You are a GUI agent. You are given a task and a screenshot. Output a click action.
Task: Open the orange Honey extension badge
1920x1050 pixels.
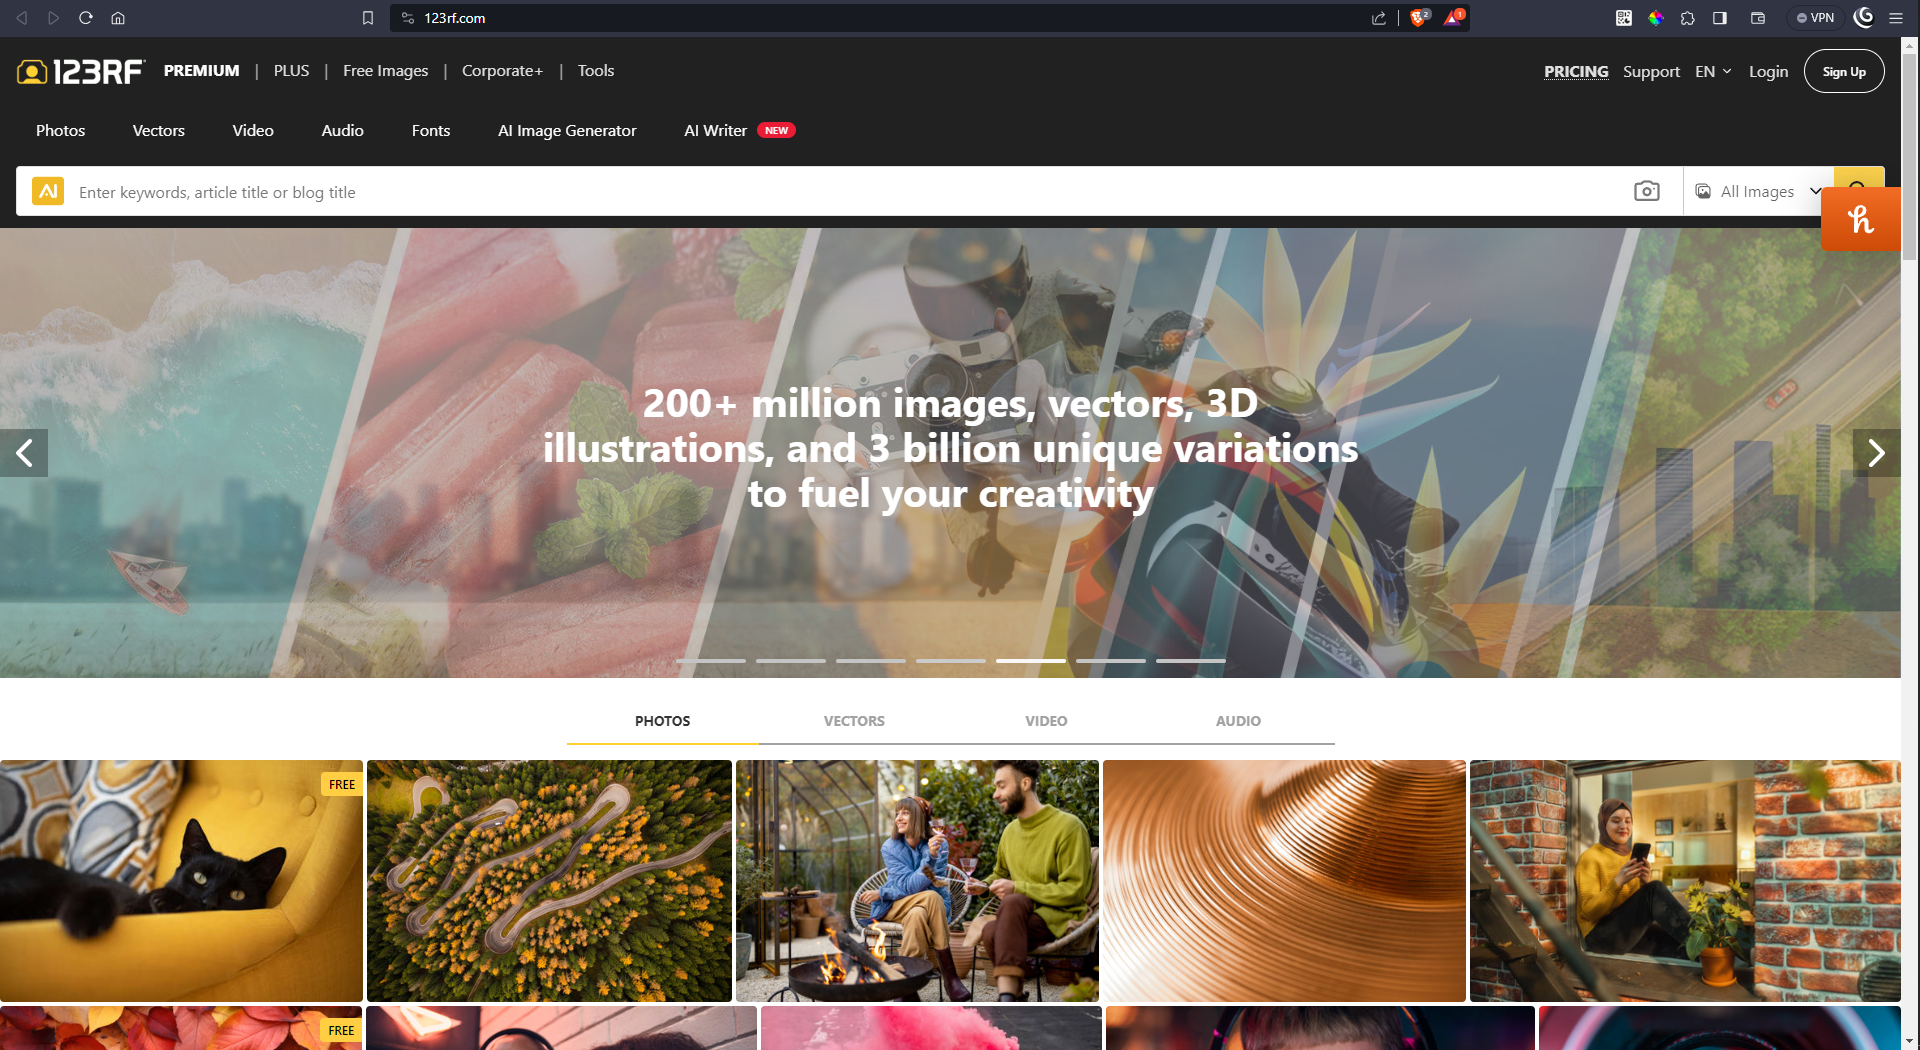pyautogui.click(x=1860, y=219)
